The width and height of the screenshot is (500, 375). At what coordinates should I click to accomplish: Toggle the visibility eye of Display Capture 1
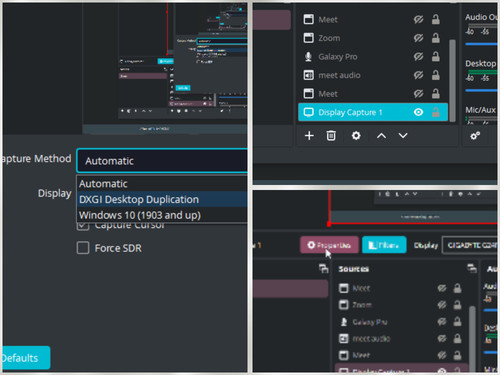[x=418, y=112]
